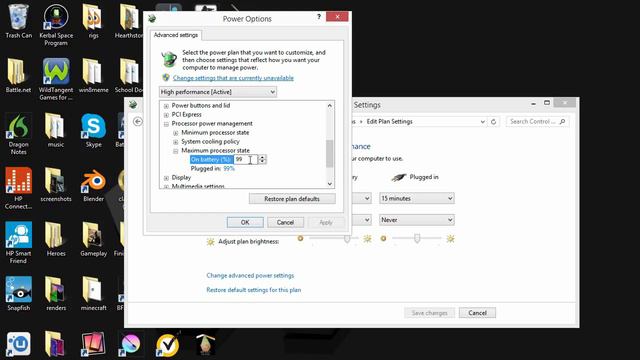Select the rigs folder icon
640x360 pixels.
[93, 21]
